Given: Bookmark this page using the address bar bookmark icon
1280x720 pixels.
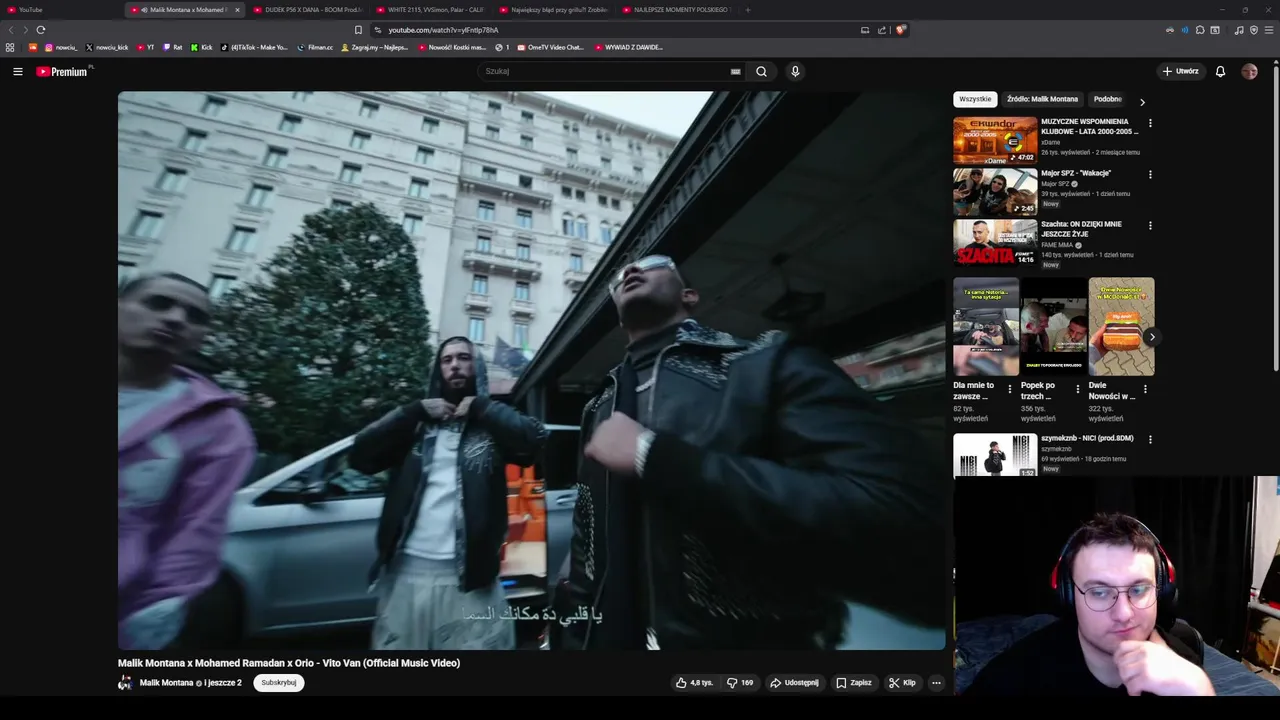Looking at the screenshot, I should tap(358, 30).
